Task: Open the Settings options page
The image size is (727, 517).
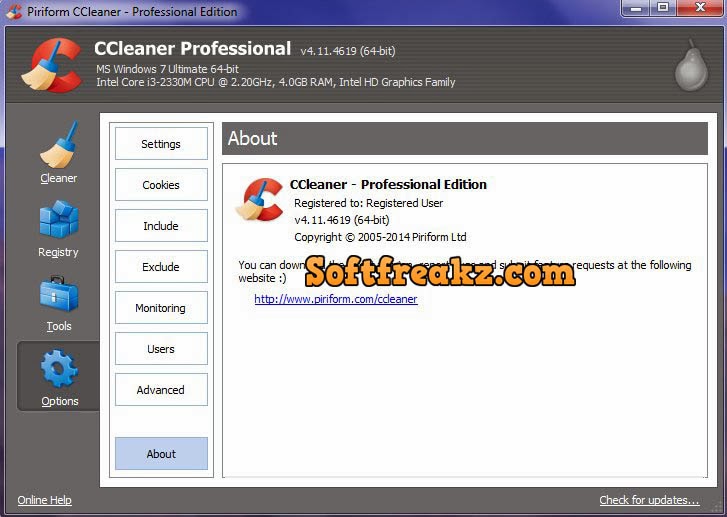Action: click(x=161, y=144)
